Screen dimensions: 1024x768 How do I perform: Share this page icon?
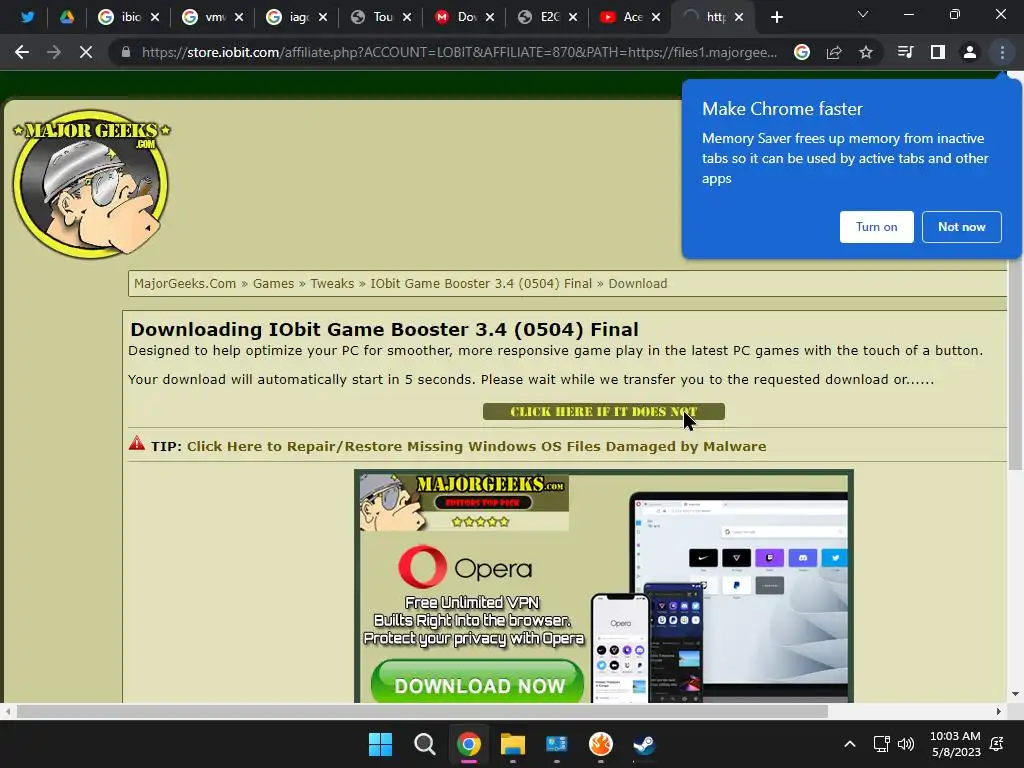[834, 52]
